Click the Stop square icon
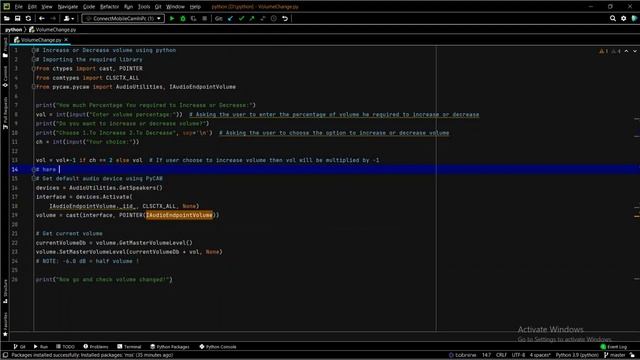The width and height of the screenshot is (640, 360). [x=204, y=18]
